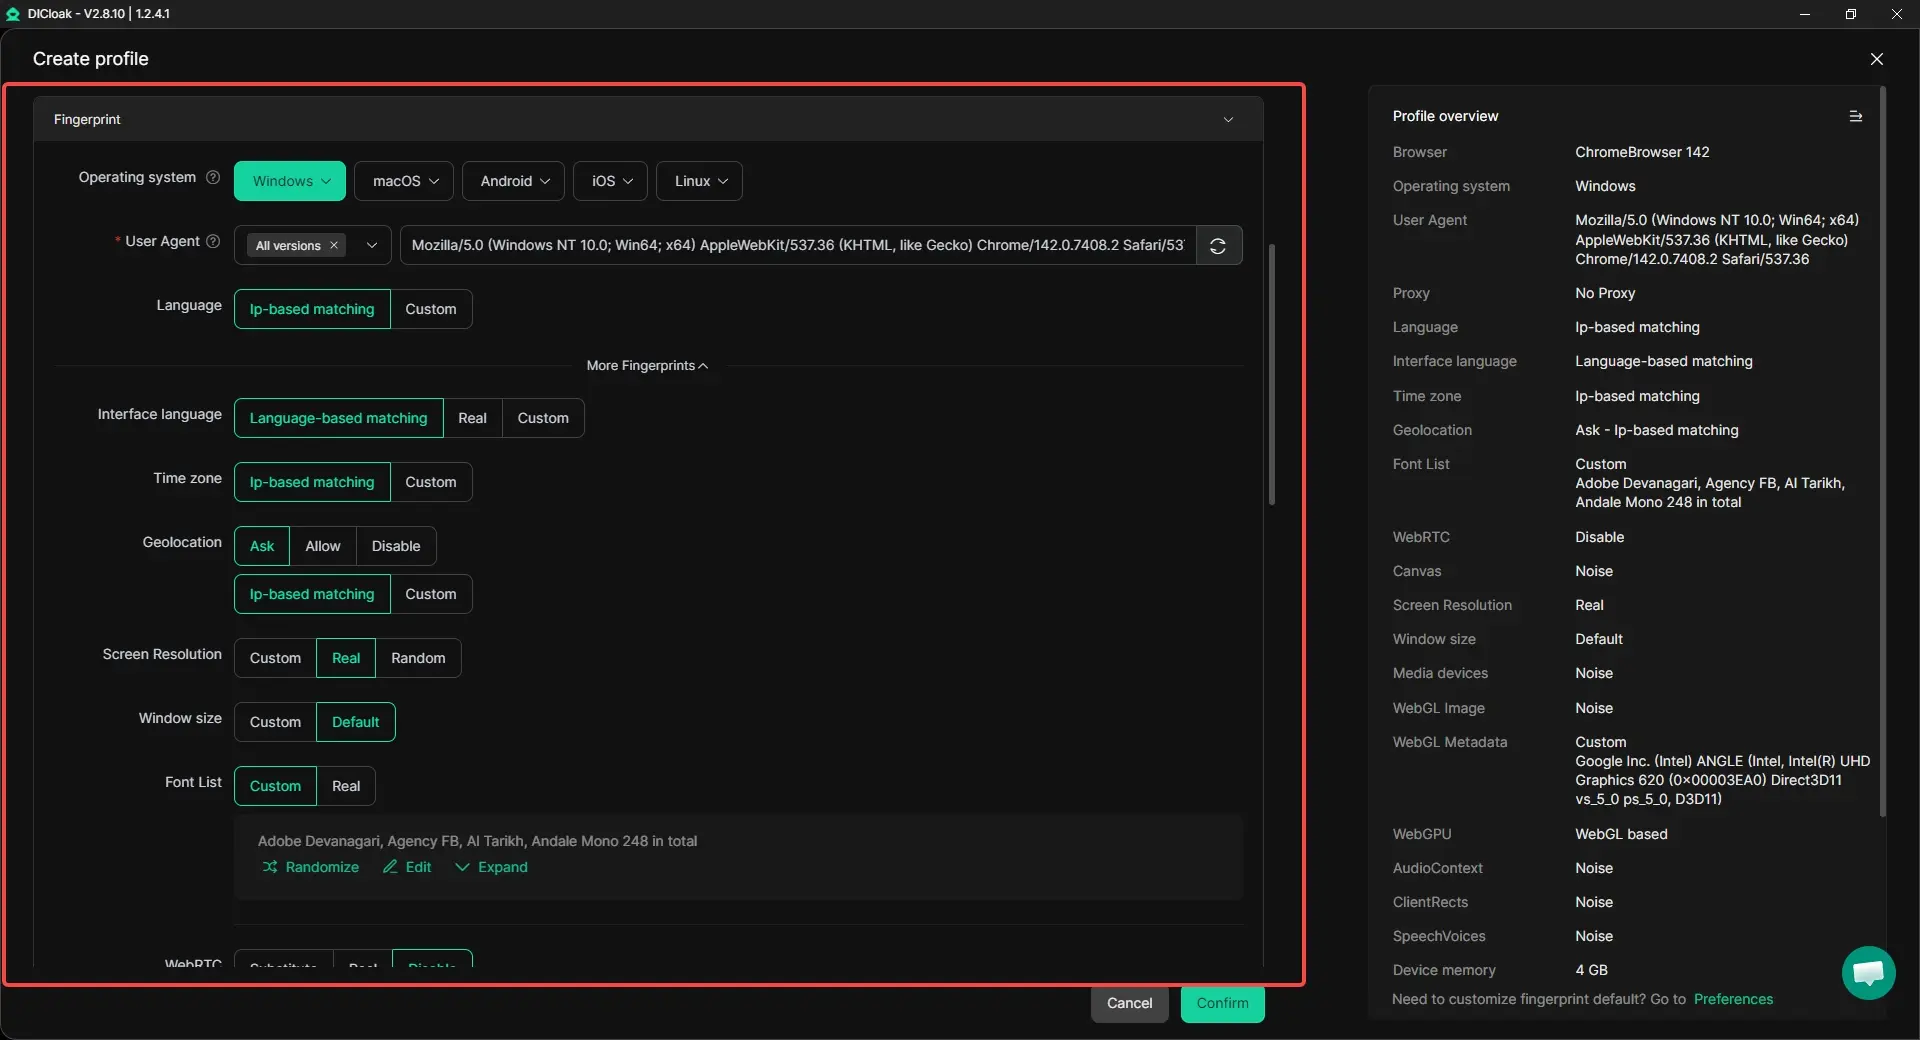This screenshot has height=1040, width=1920.
Task: Set Geolocation to Allow
Action: click(322, 546)
